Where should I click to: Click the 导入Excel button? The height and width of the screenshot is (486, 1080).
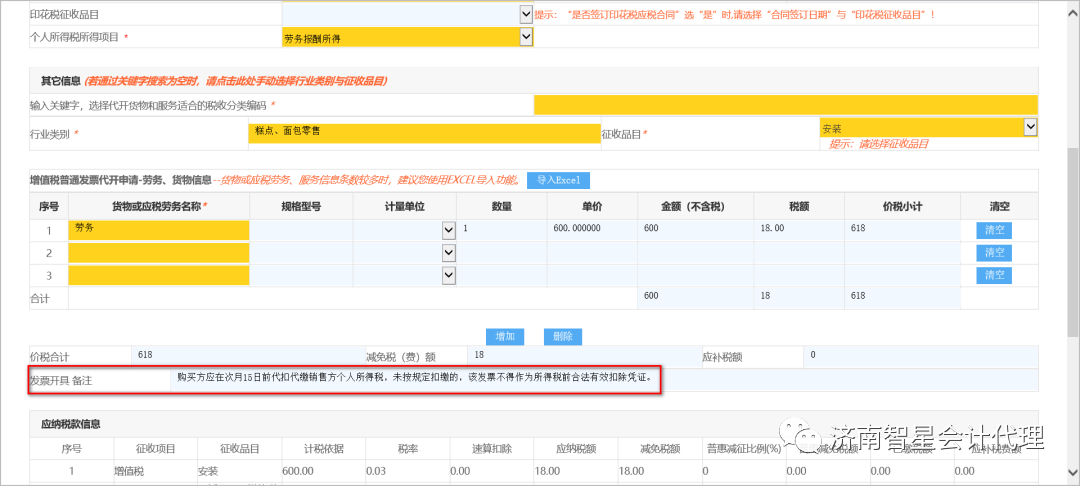559,180
